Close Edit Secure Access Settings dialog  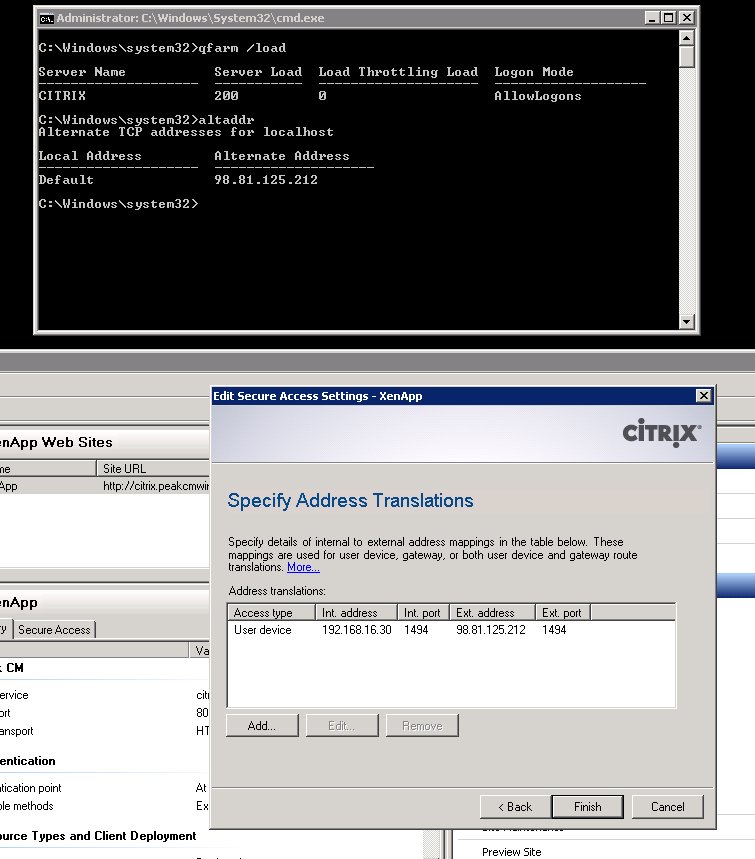tap(703, 396)
